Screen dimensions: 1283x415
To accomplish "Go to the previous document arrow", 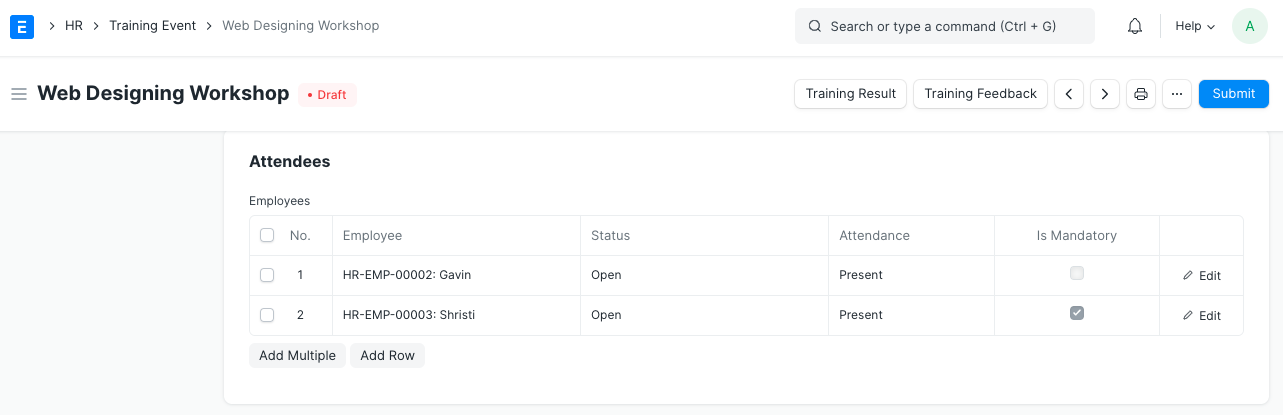I will point(1069,94).
